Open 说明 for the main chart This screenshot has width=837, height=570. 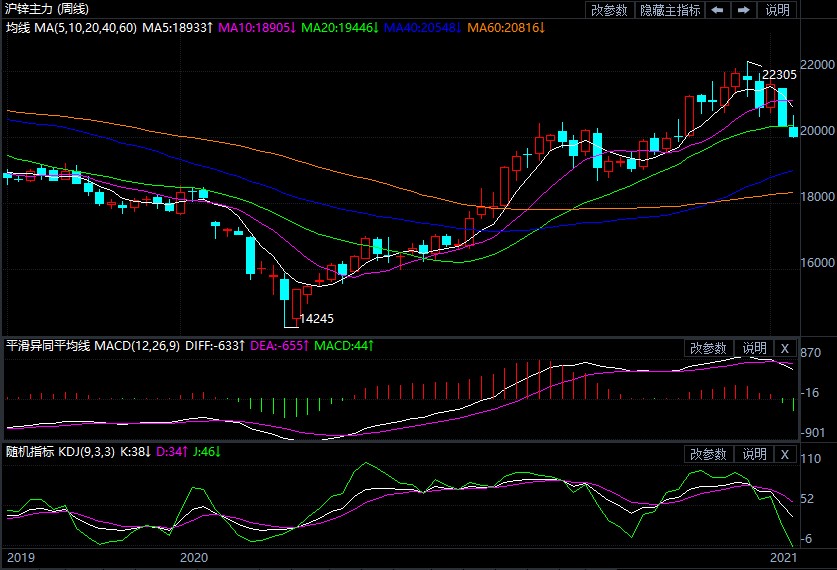[777, 10]
